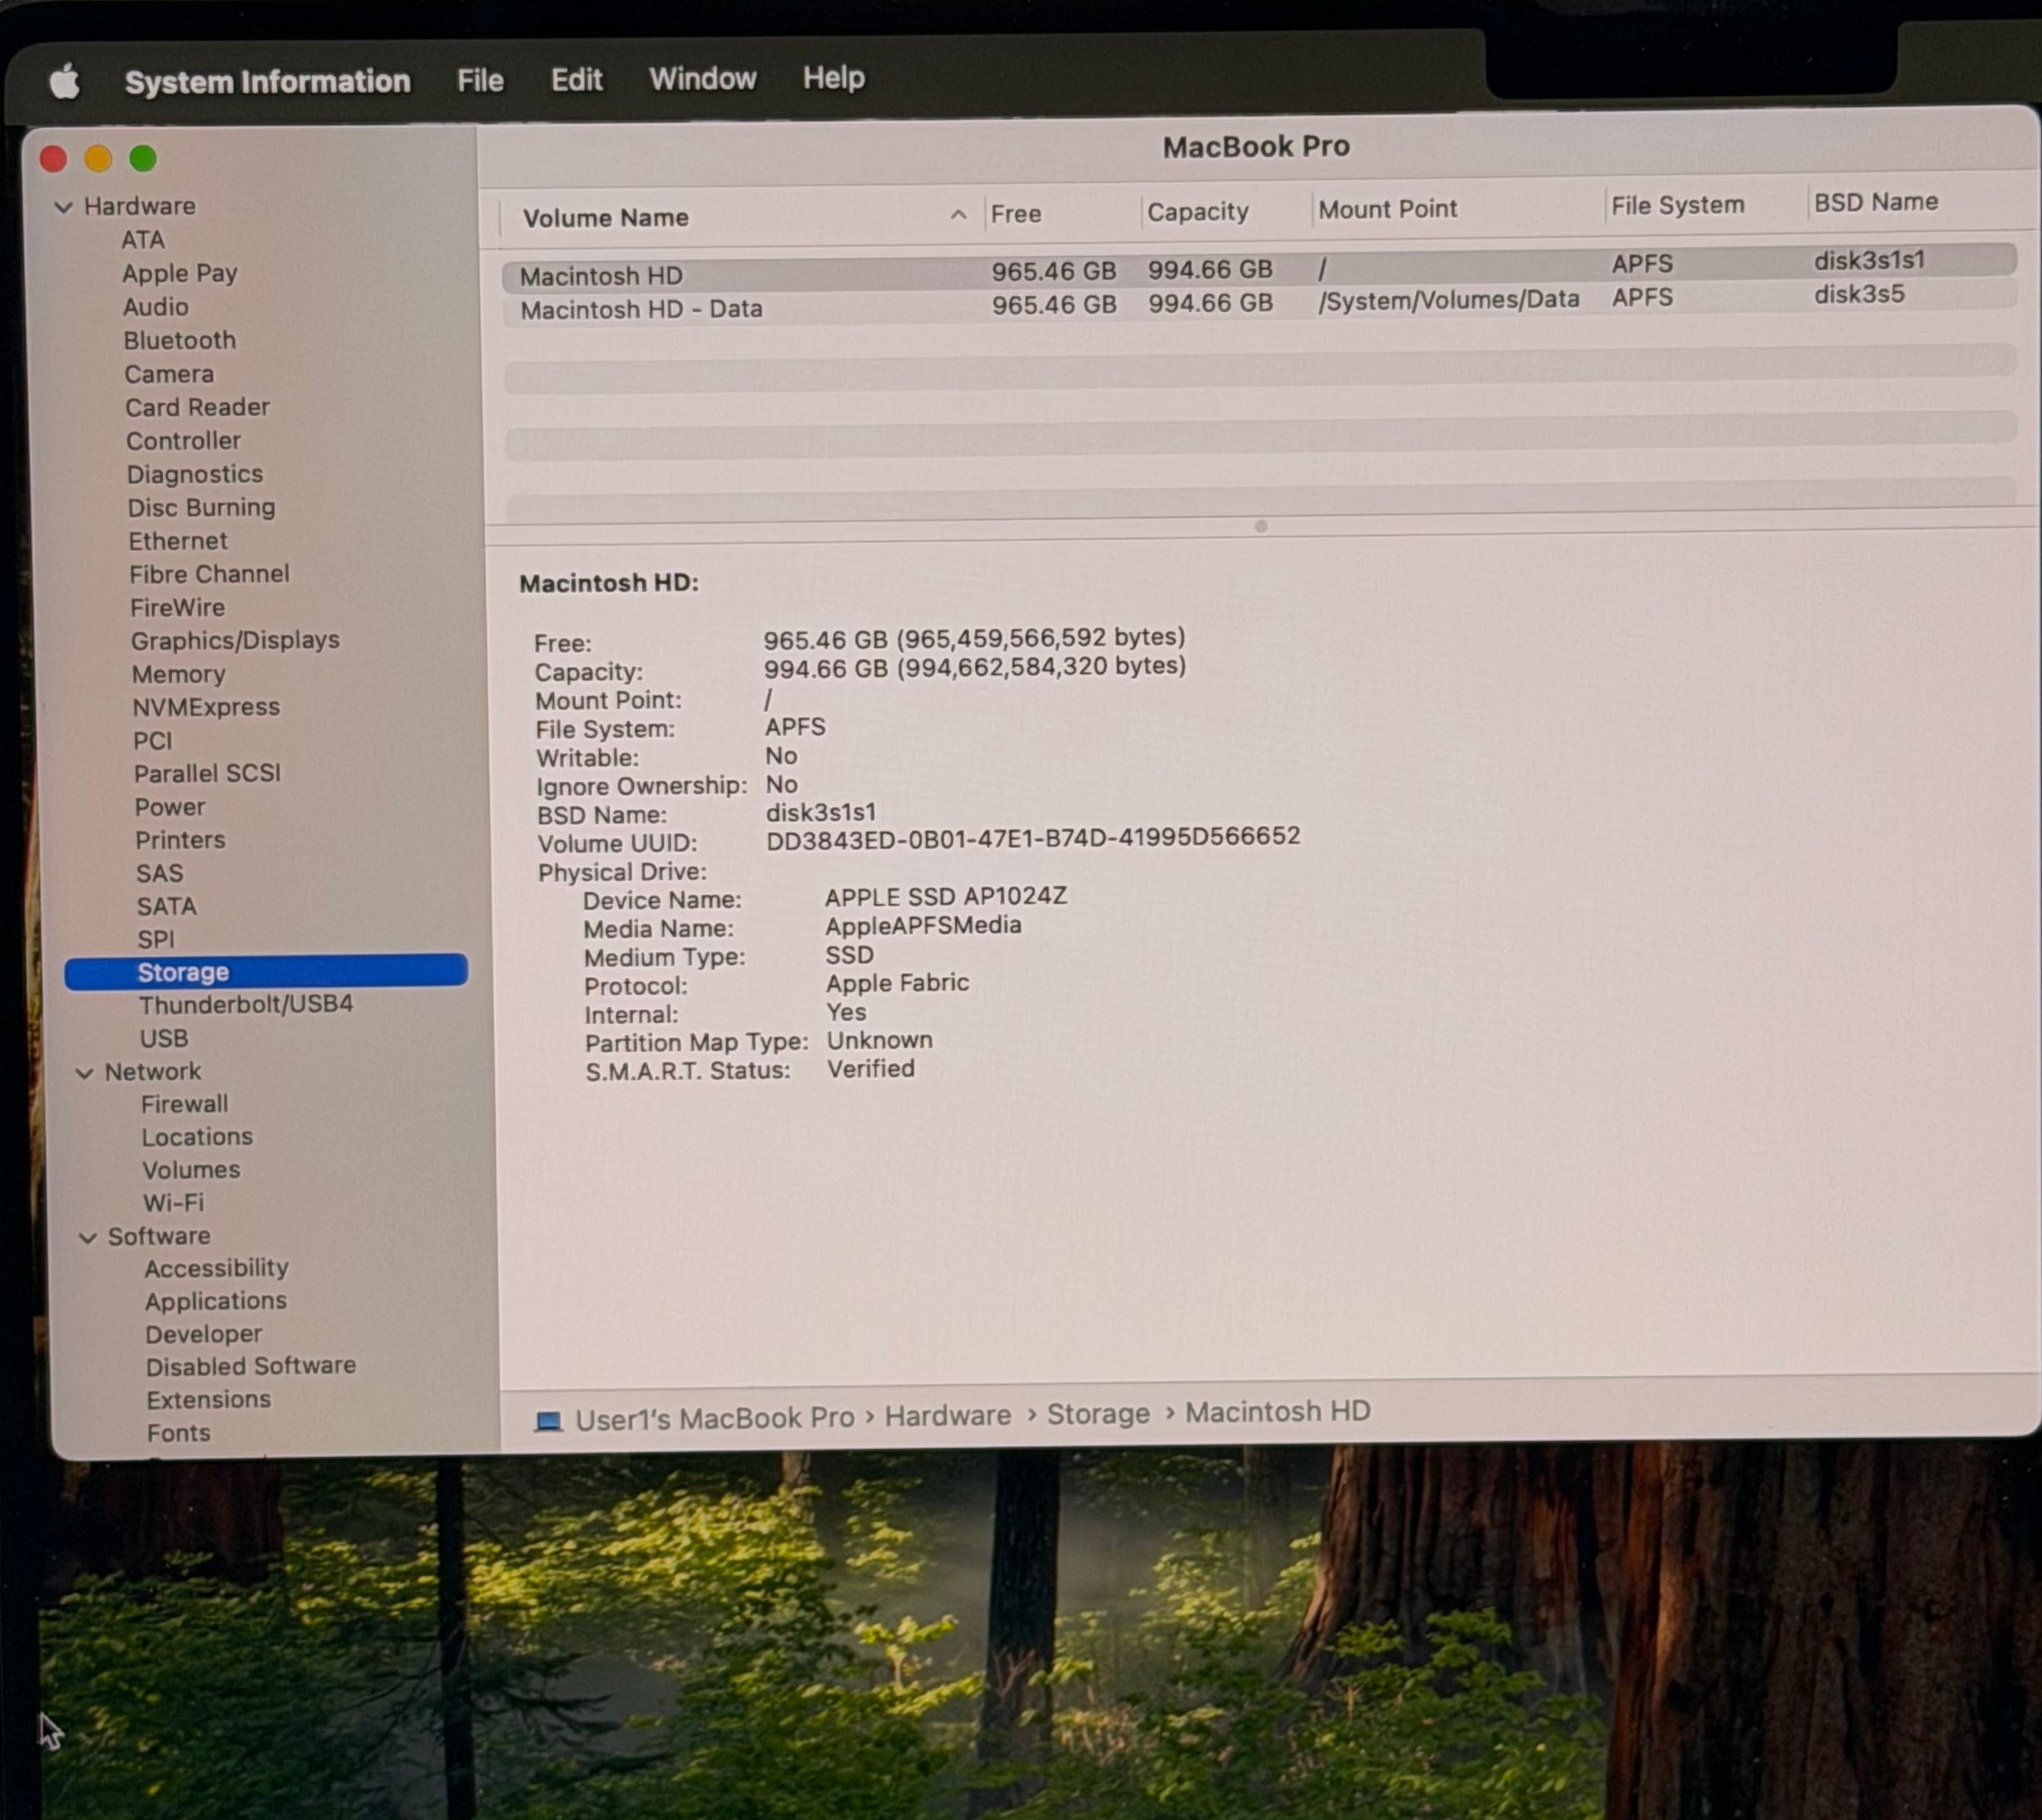
Task: Sort by the Capacity column
Action: 1198,211
